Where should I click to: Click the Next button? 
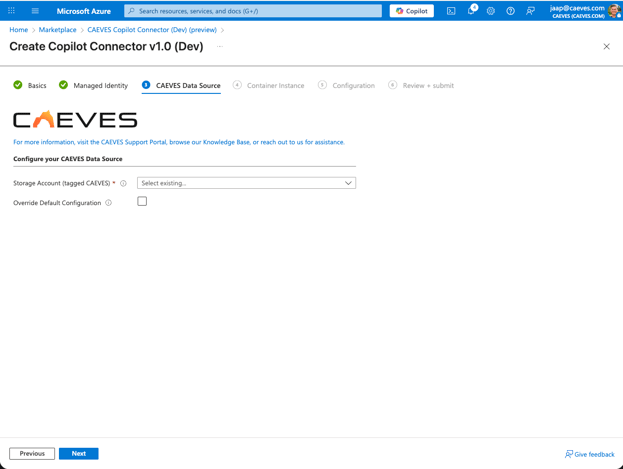(78, 454)
